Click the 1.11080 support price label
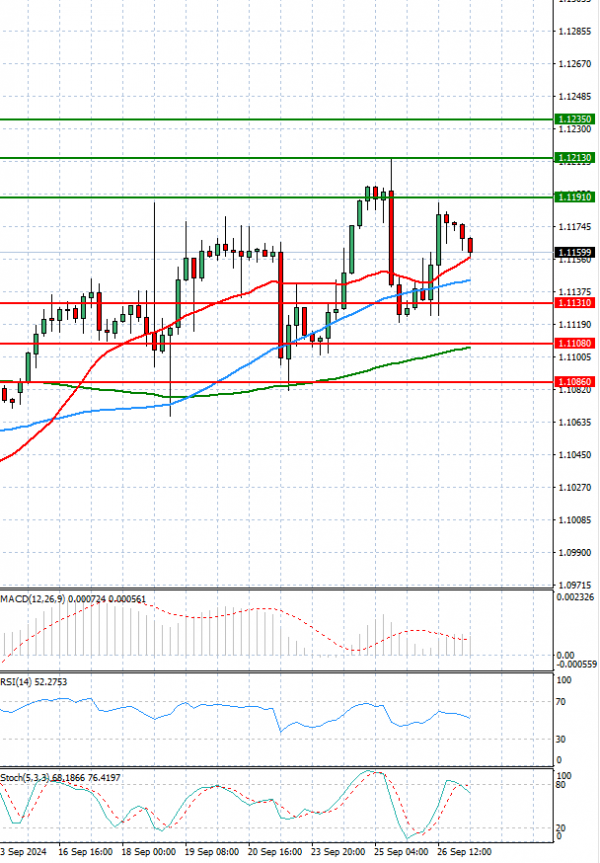Viewport: 600px width, 863px height. pyautogui.click(x=575, y=343)
